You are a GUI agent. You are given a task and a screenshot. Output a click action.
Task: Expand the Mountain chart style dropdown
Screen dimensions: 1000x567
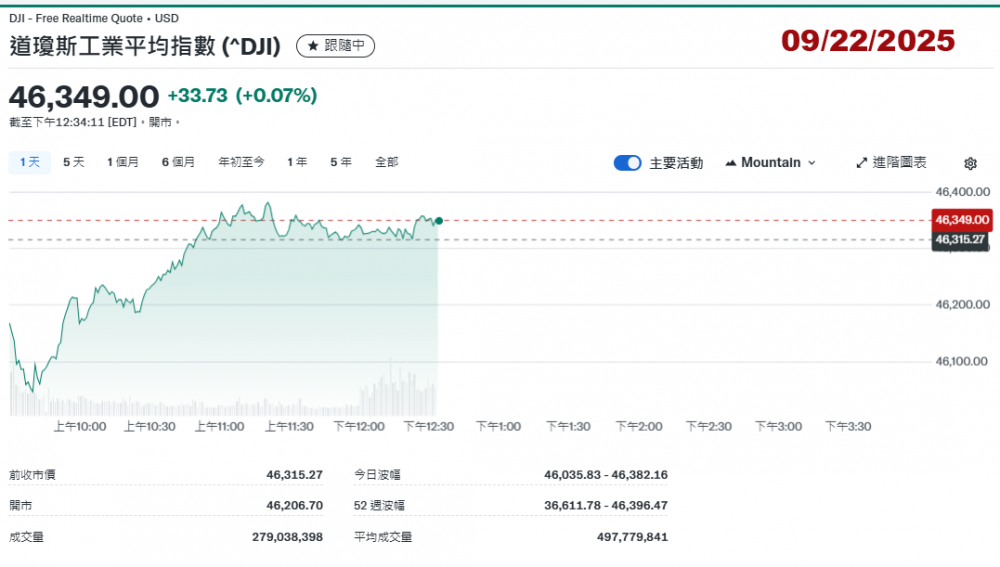click(x=811, y=163)
